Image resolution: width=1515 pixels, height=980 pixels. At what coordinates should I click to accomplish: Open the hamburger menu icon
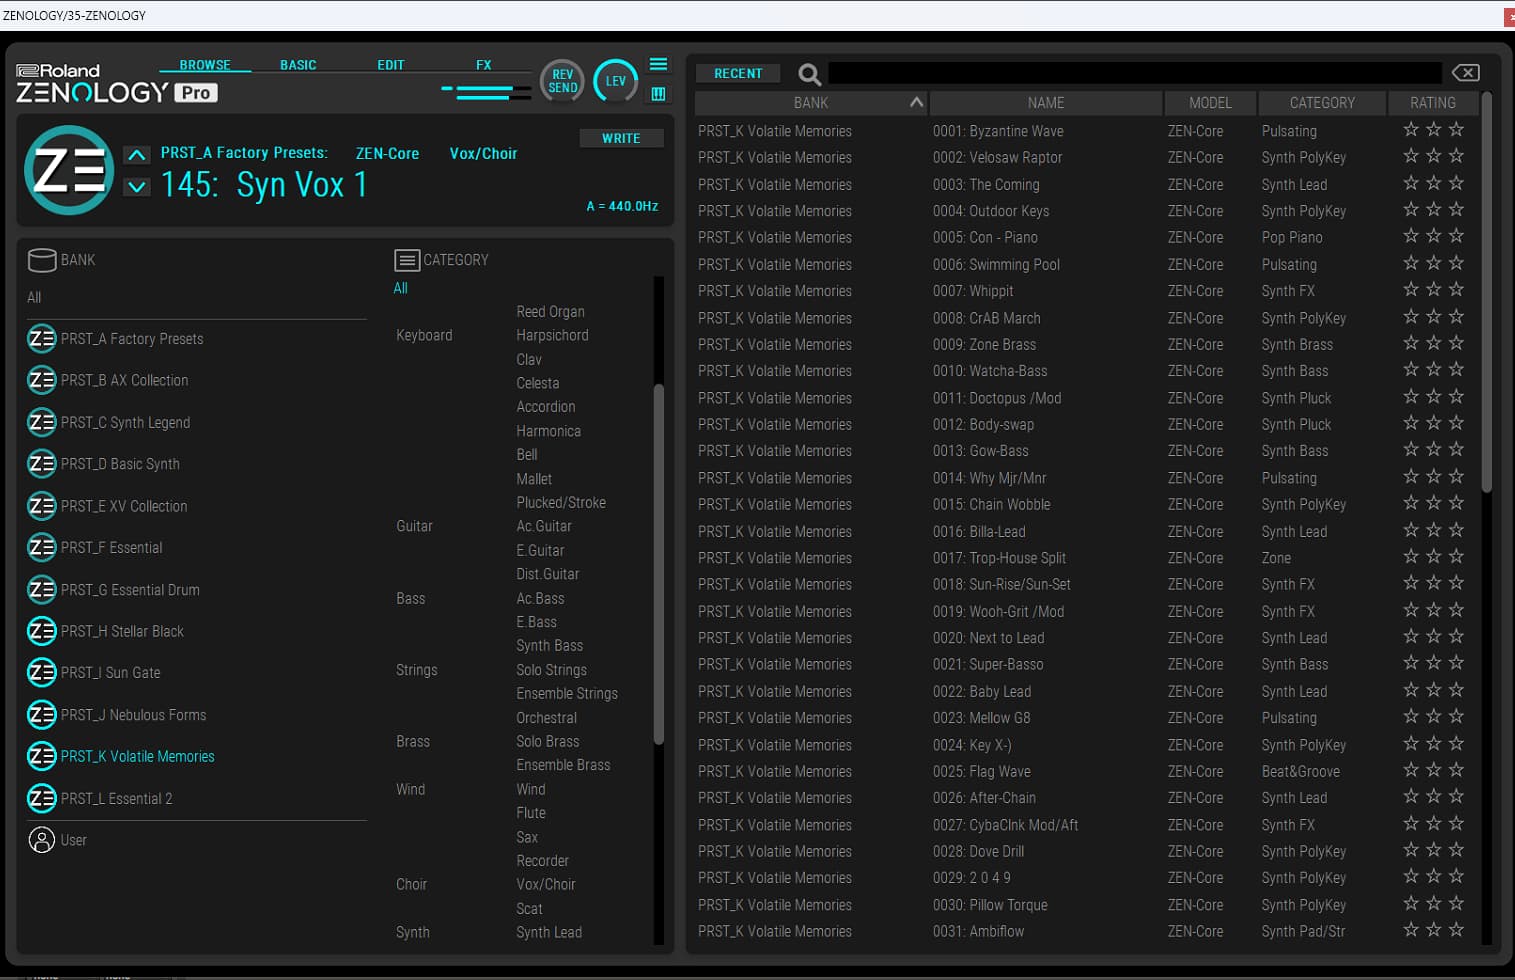click(658, 64)
